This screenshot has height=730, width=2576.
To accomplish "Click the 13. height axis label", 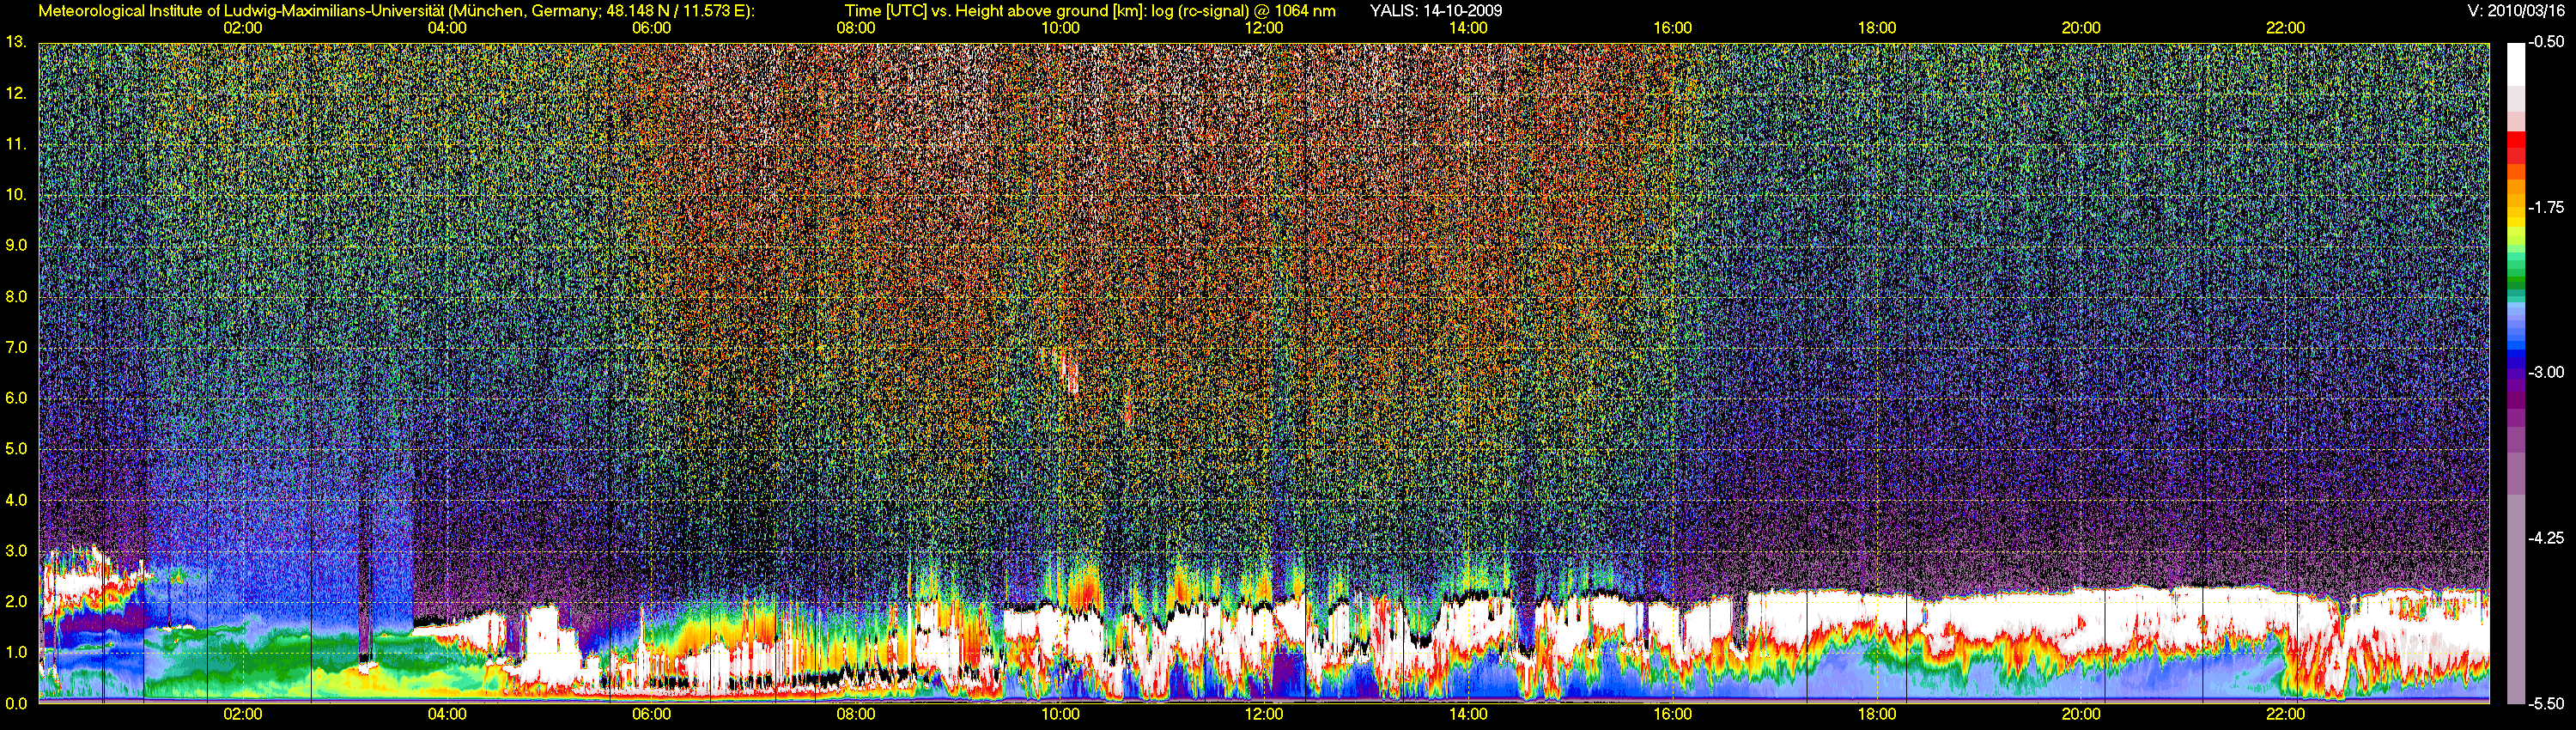I will tap(16, 42).
